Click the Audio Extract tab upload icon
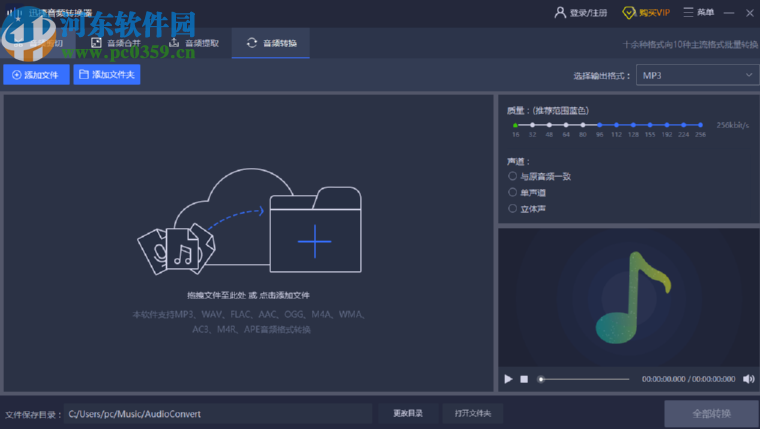The image size is (760, 429). 174,43
